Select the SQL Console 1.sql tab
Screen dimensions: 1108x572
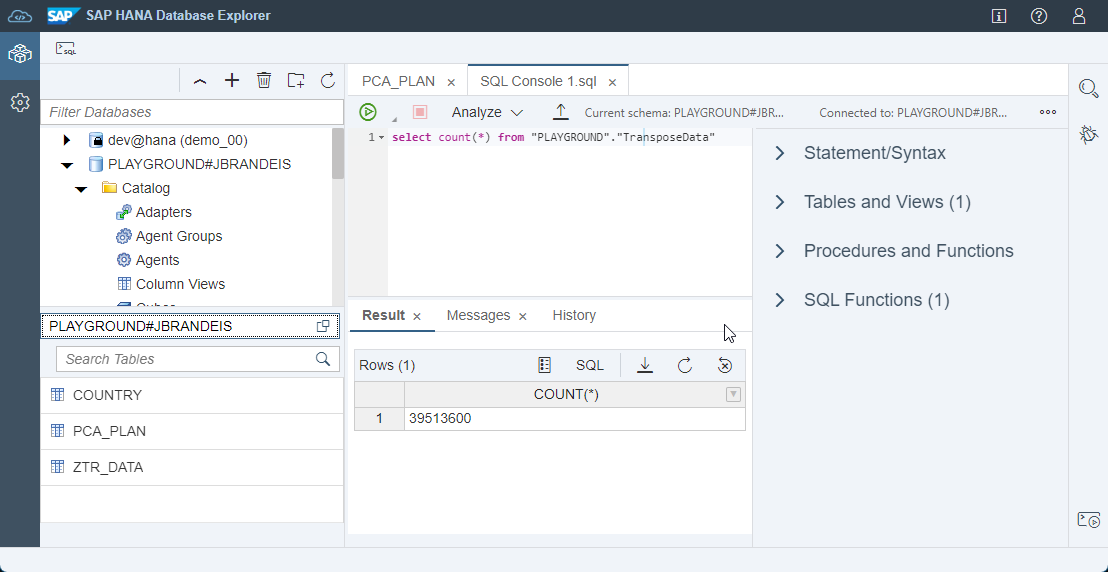[538, 81]
